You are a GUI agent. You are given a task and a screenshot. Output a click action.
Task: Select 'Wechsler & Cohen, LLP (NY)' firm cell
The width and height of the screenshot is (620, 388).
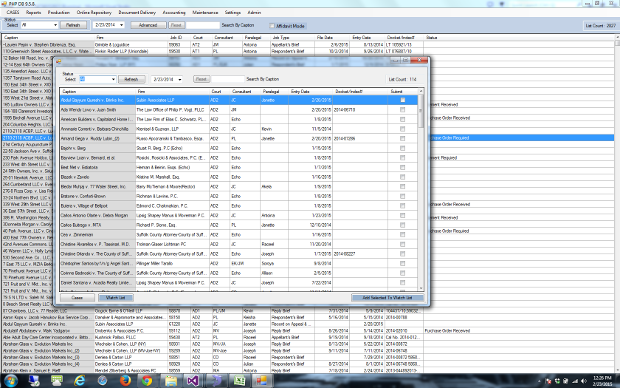click(x=131, y=344)
